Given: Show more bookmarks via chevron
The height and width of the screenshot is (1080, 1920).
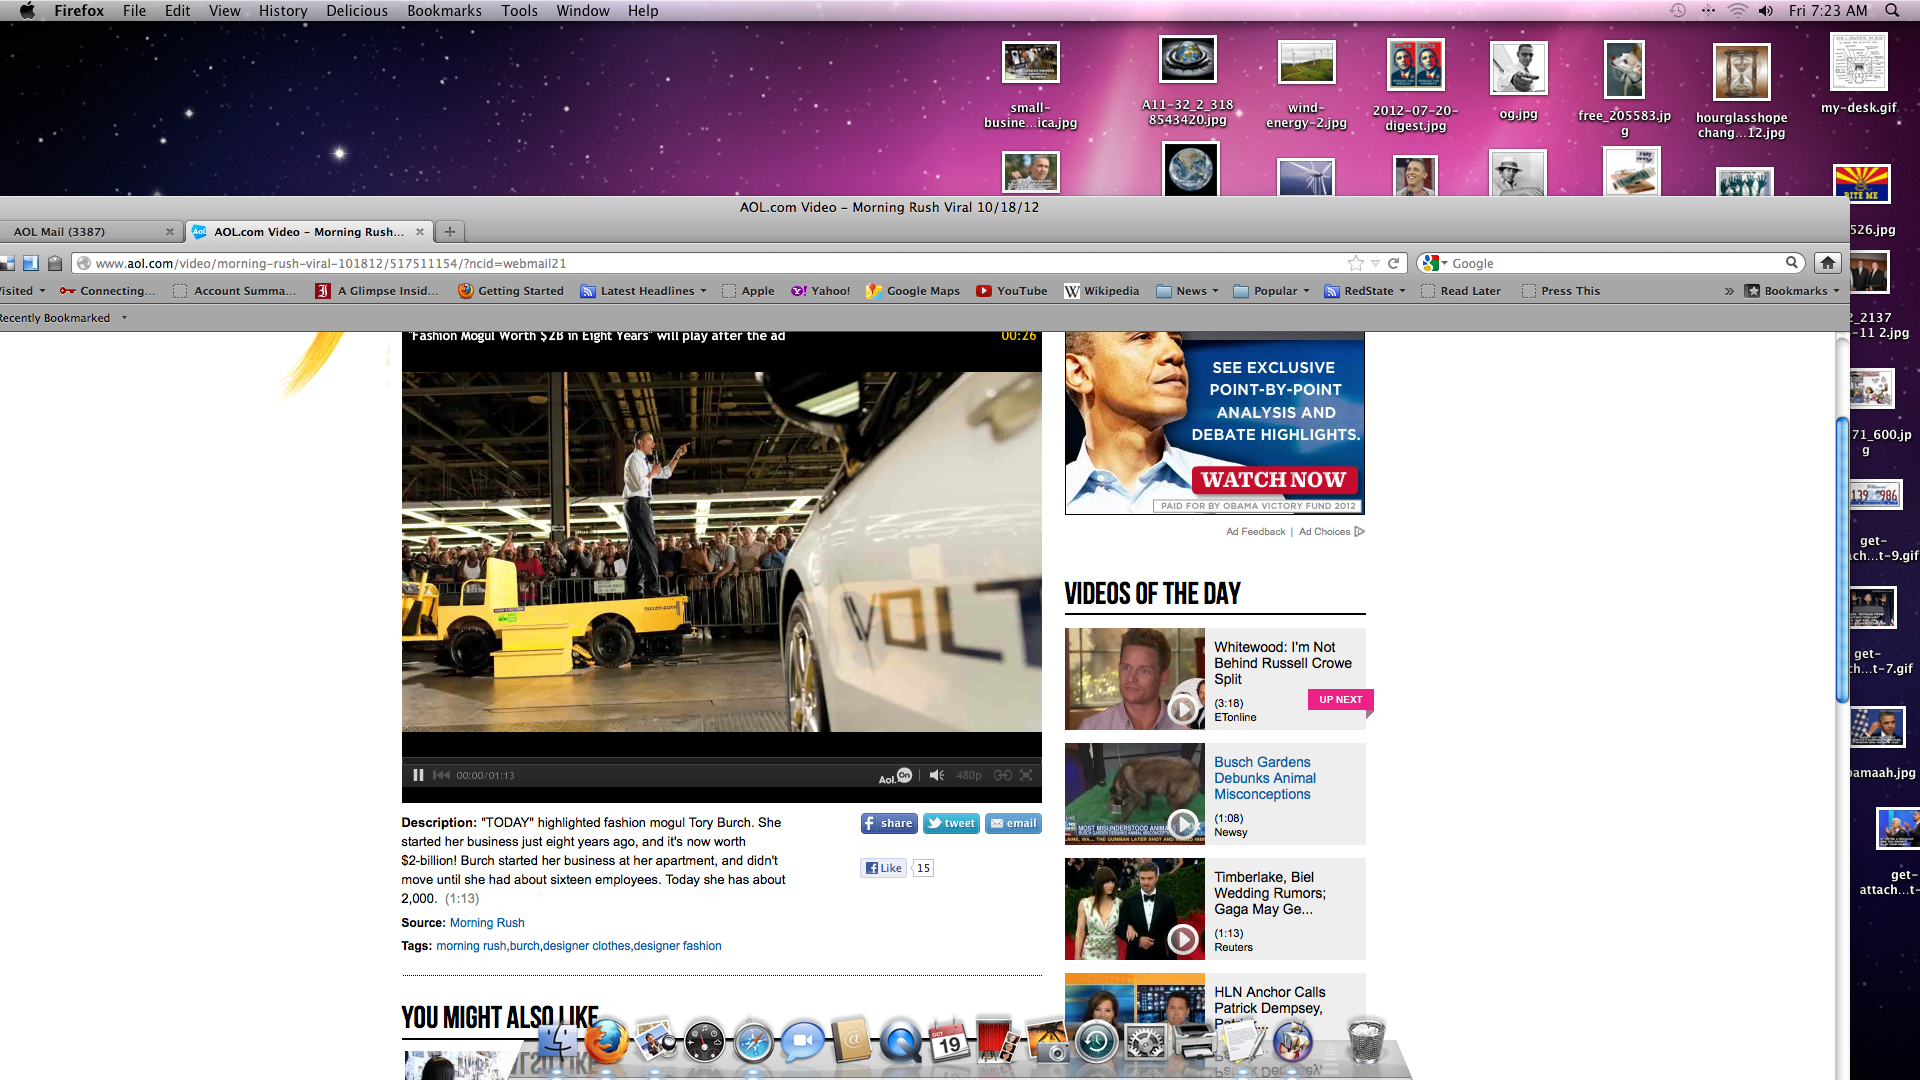Looking at the screenshot, I should tap(1729, 291).
